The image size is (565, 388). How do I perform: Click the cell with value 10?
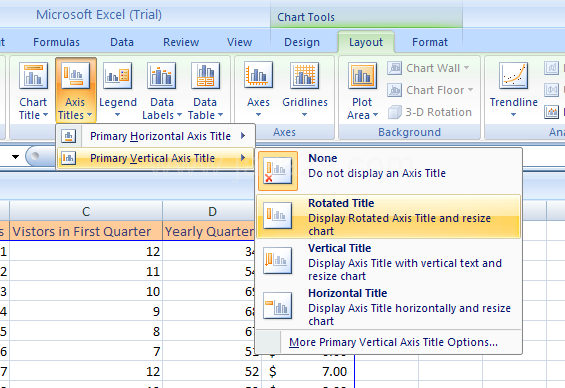coord(86,291)
